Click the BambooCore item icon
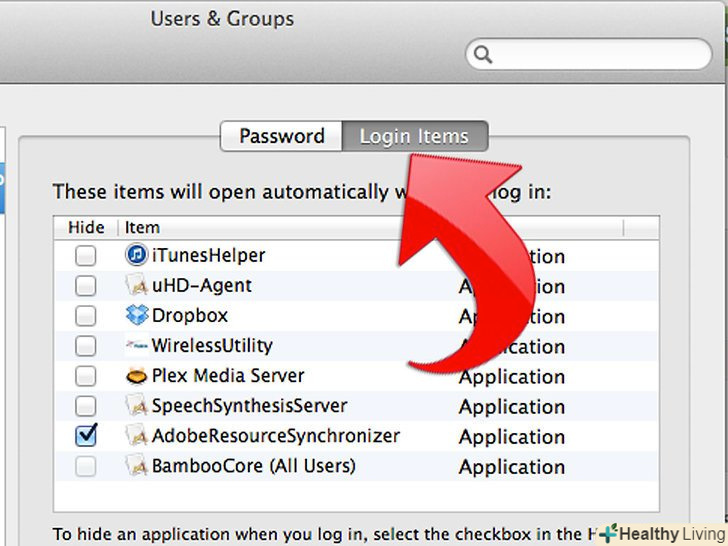 tap(137, 466)
